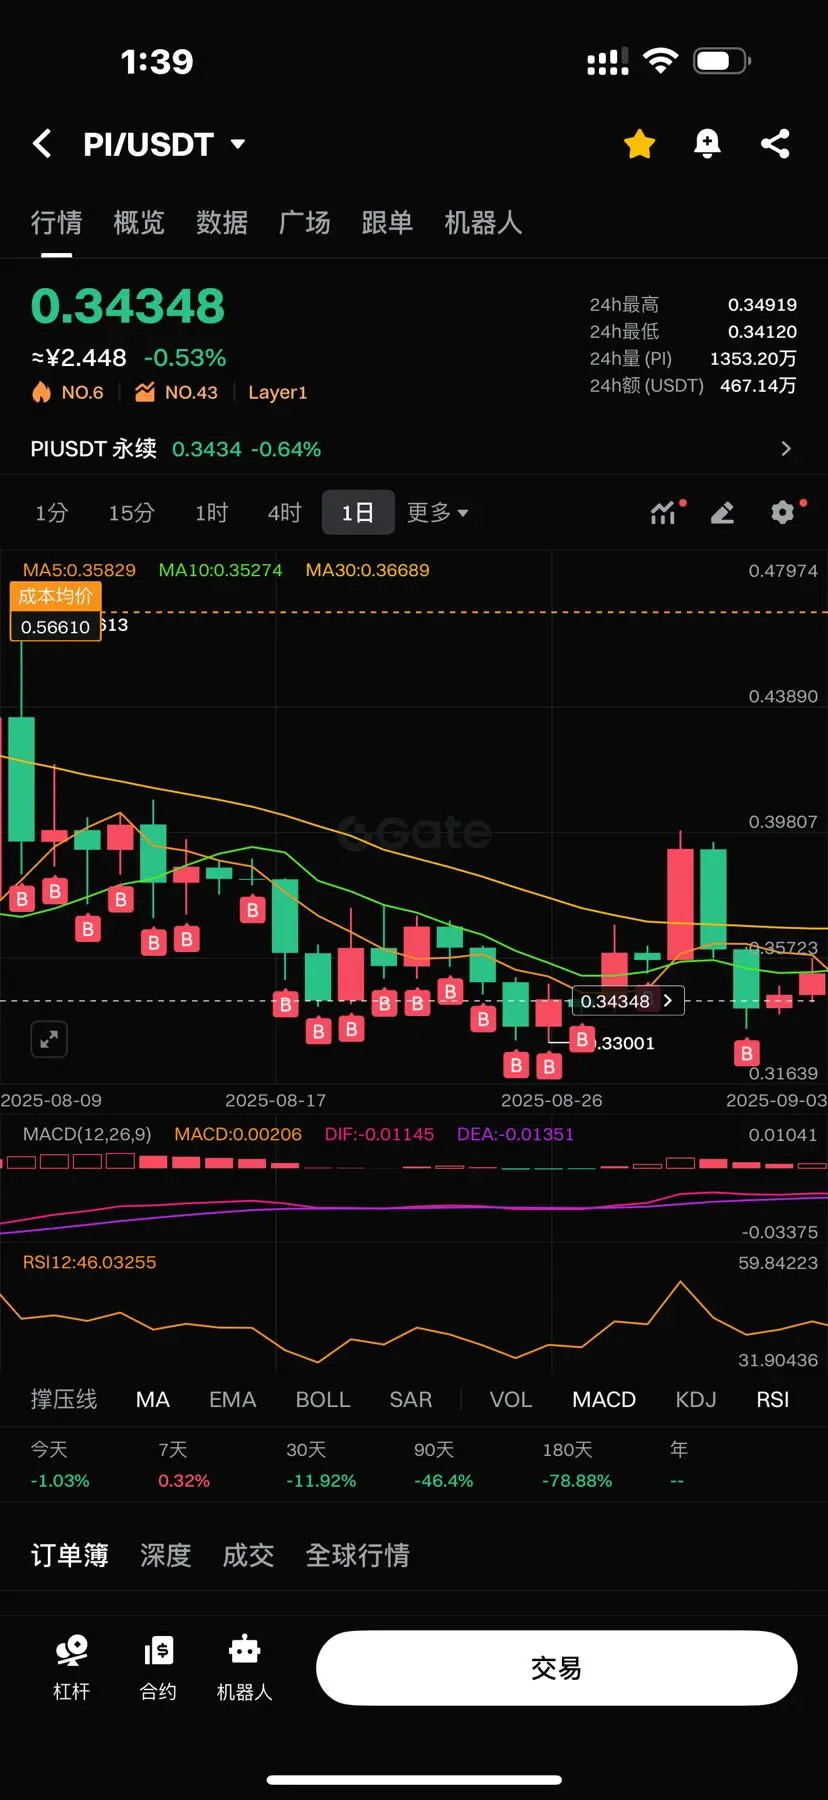828x1800 pixels.
Task: Tap the 7天 0.32% performance
Action: point(184,1465)
